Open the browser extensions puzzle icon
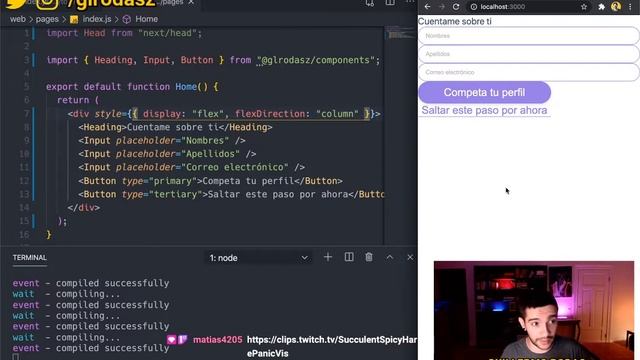The height and width of the screenshot is (360, 640). (x=601, y=7)
